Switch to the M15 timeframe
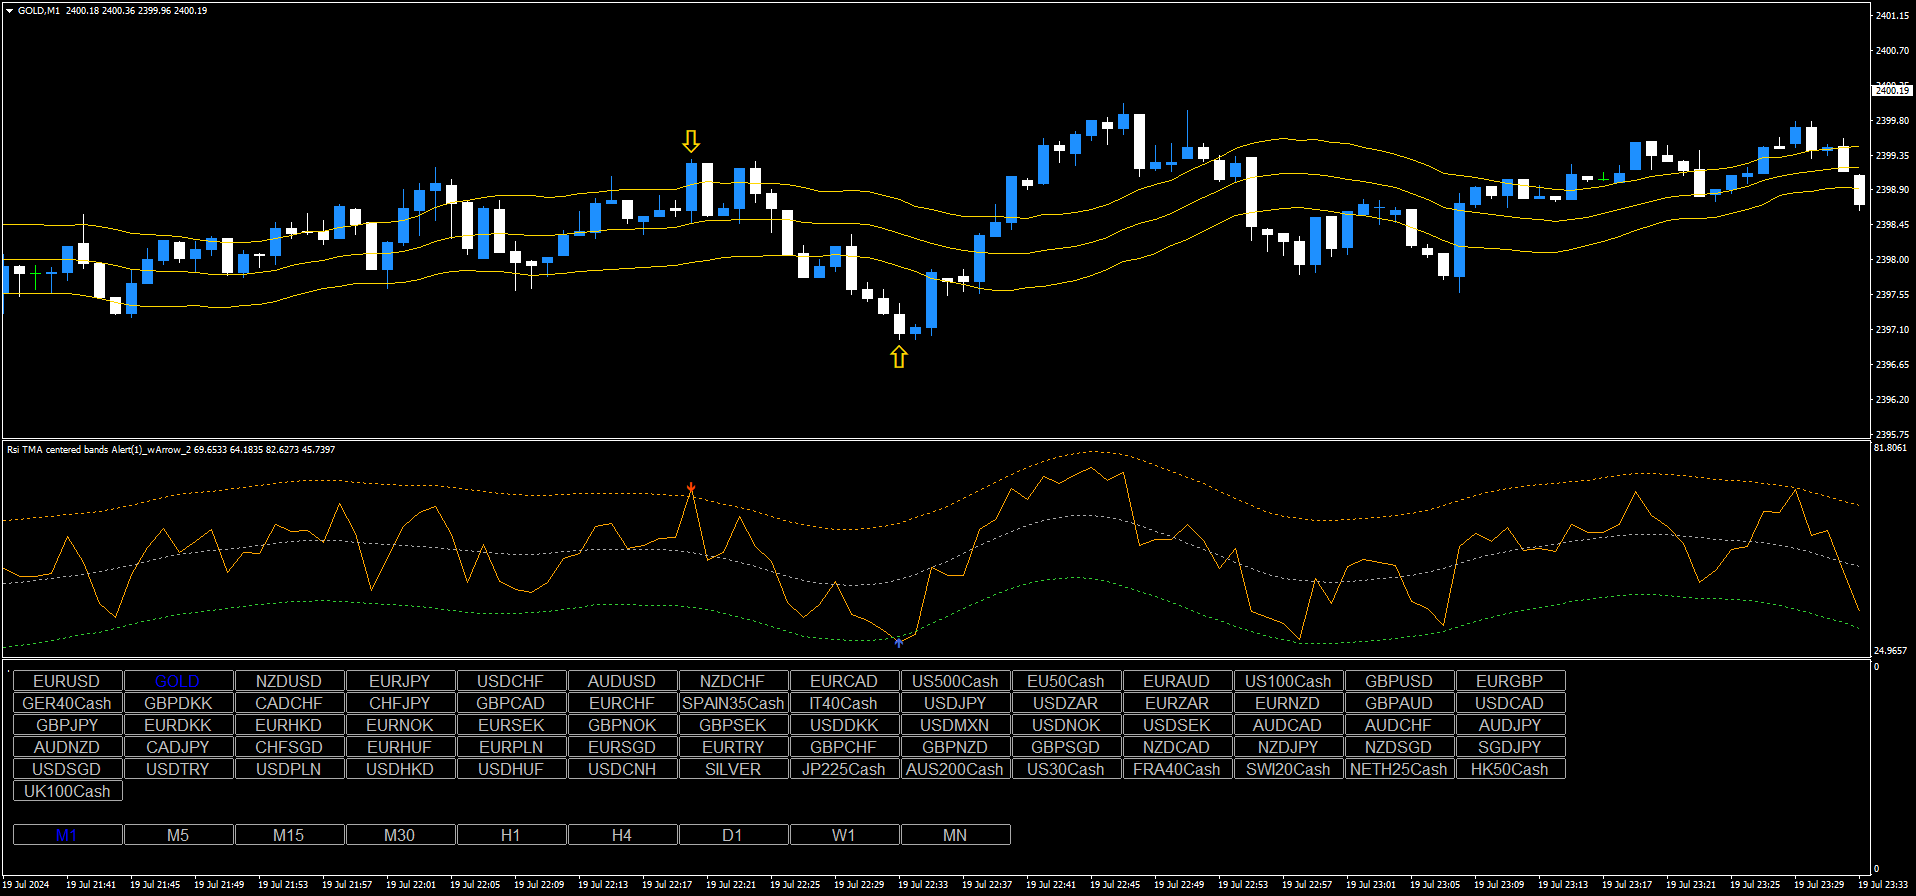The image size is (1916, 896). click(x=289, y=835)
